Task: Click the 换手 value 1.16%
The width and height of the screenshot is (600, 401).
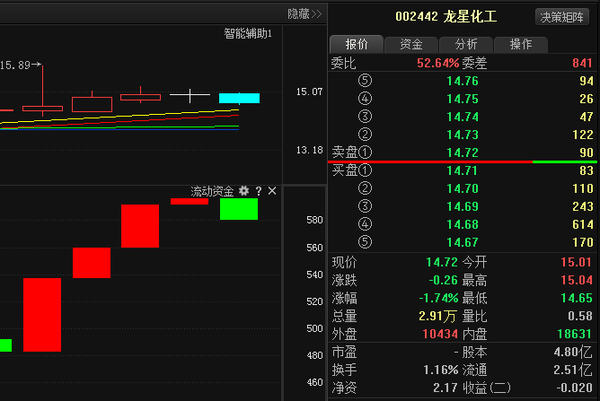Action: [441, 370]
